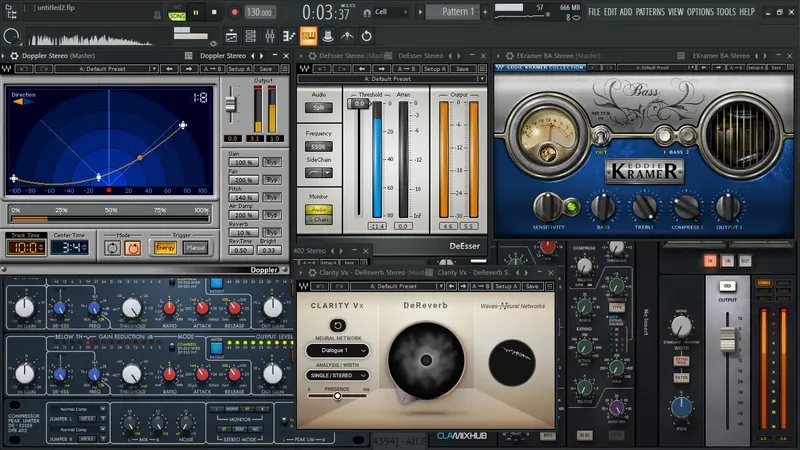Turn the Kramer Sensitivity knob
Viewport: 800px width, 450px height.
point(545,206)
